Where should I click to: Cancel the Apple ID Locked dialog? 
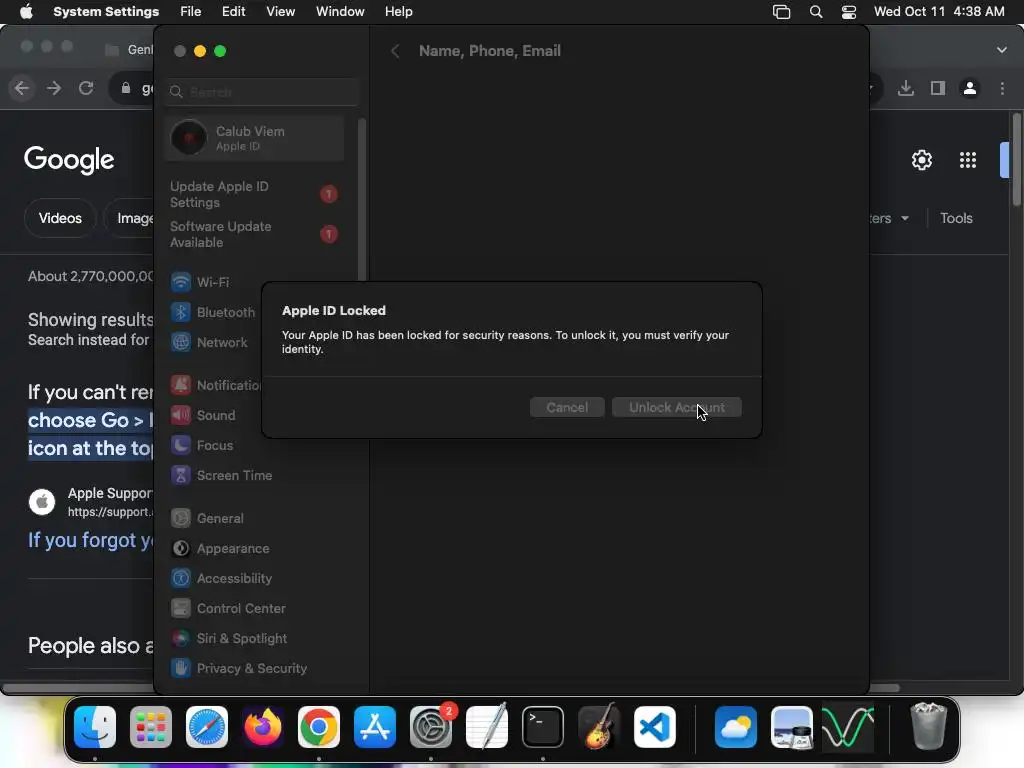point(567,408)
